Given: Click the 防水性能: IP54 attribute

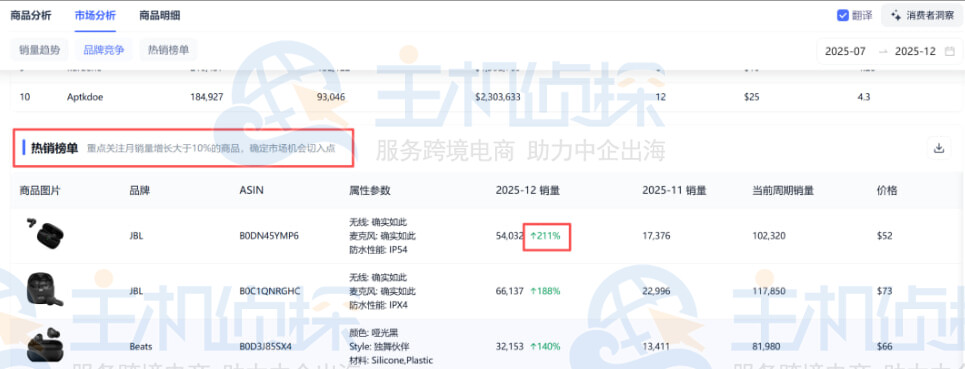Looking at the screenshot, I should point(378,250).
